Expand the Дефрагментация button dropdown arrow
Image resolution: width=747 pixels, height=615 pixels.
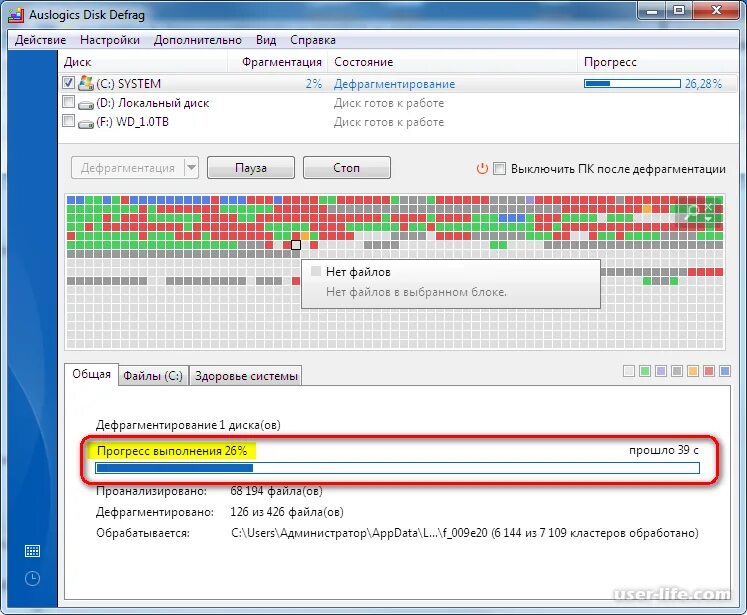pyautogui.click(x=191, y=168)
